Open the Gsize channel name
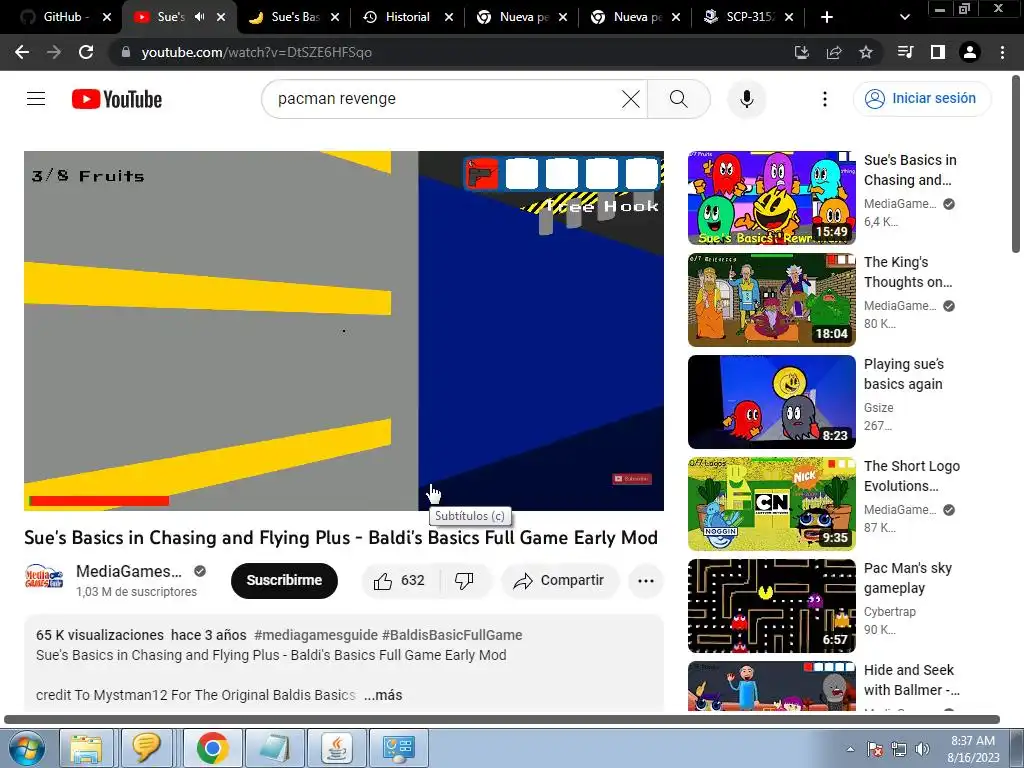Screen dimensions: 1024x768 coord(878,408)
